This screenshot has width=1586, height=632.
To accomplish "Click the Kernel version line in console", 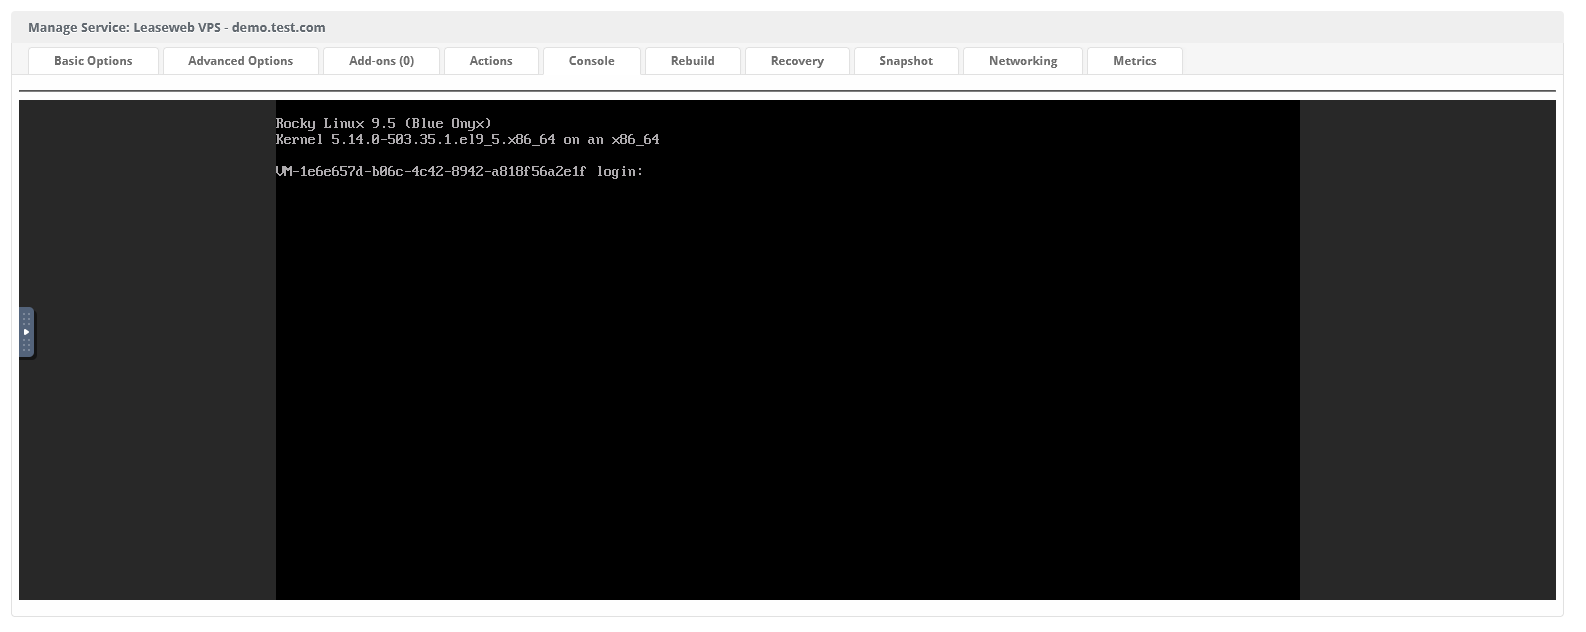I will [x=468, y=140].
